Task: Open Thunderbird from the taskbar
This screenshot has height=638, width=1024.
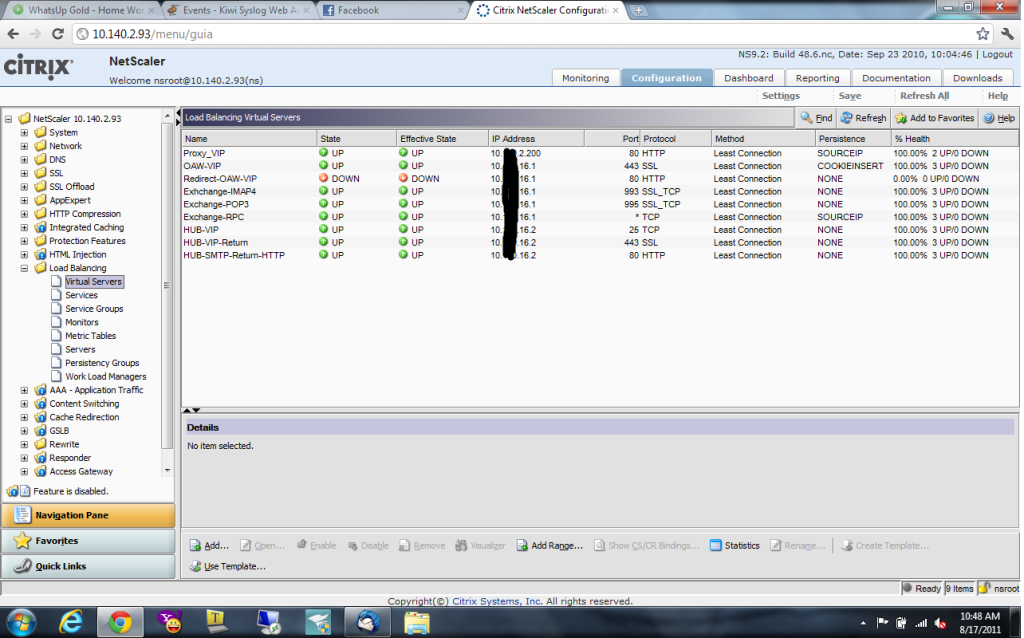Action: pyautogui.click(x=368, y=622)
